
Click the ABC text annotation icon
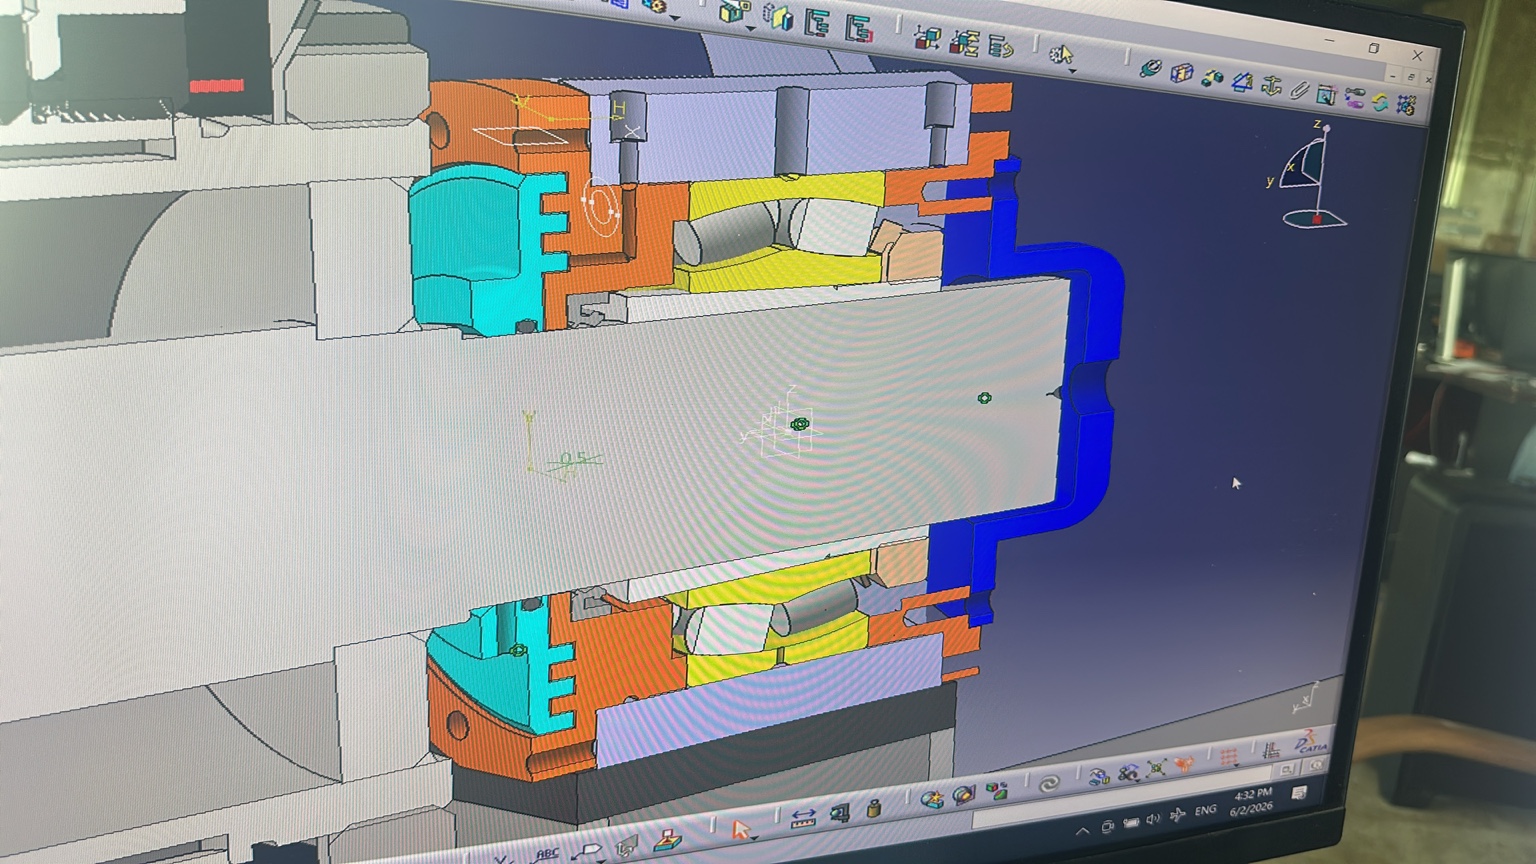[x=547, y=854]
